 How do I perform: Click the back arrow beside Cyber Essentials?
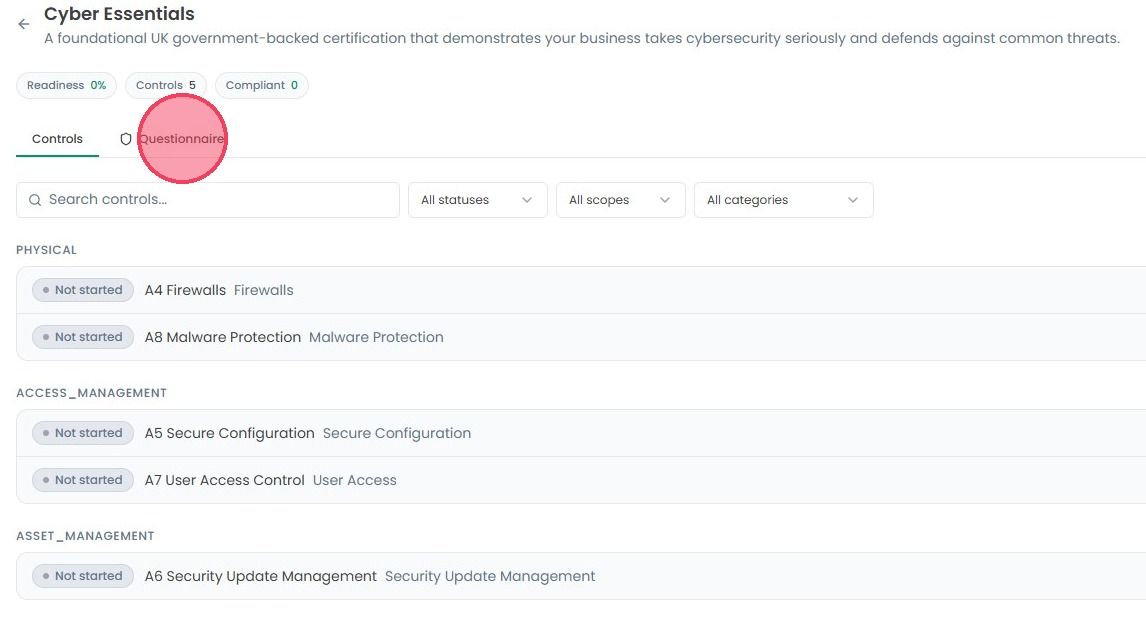pos(23,24)
